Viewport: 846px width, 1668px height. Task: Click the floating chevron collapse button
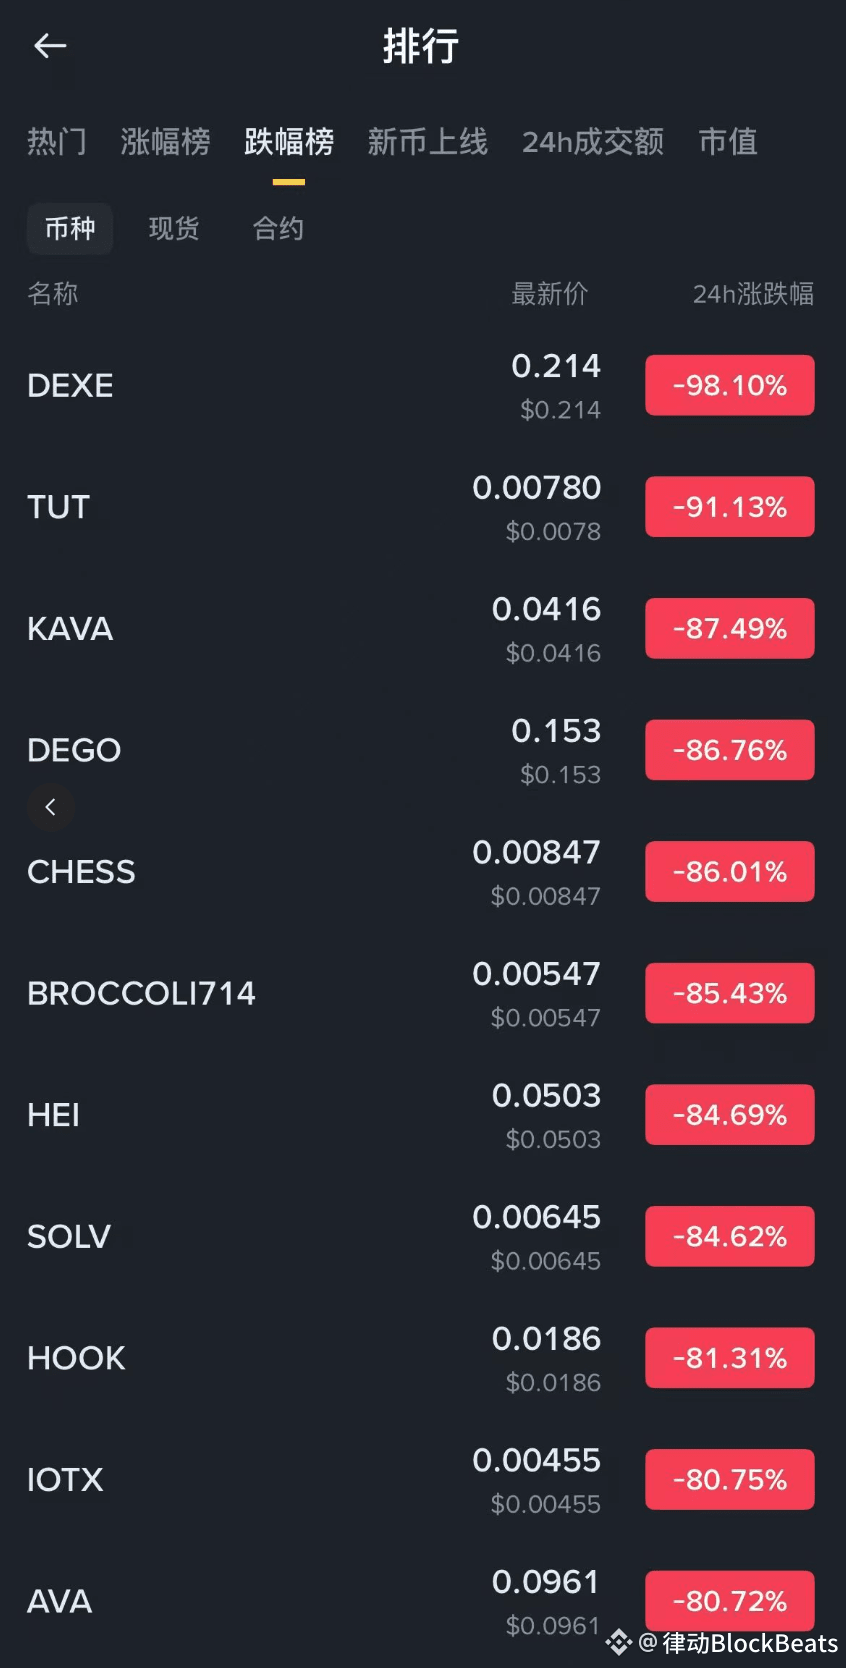click(50, 807)
